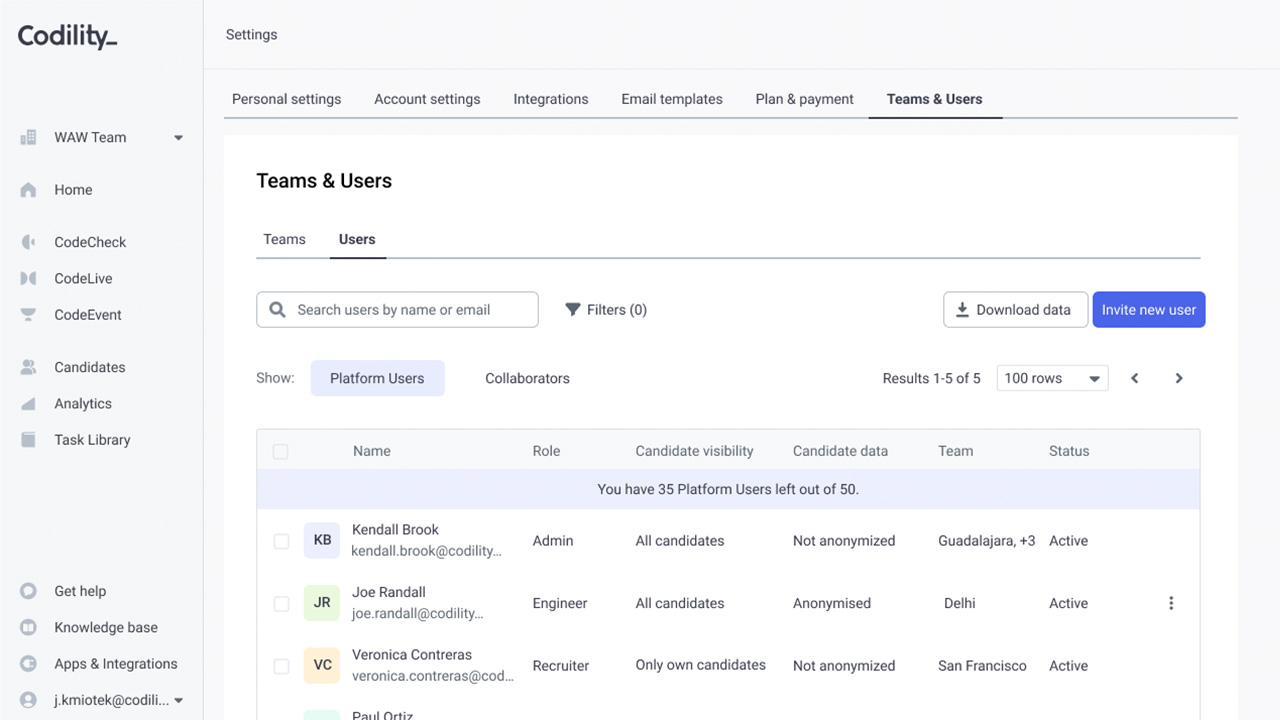The height and width of the screenshot is (720, 1280).
Task: Click the Download data button
Action: tap(1014, 310)
